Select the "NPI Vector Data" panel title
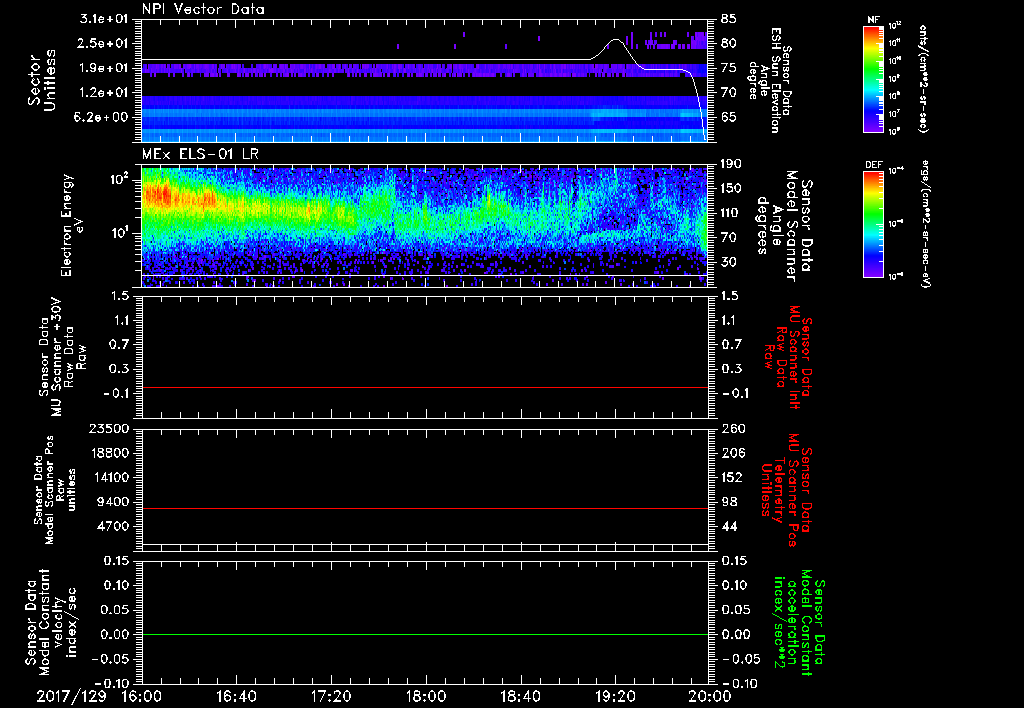1024x708 pixels. (203, 9)
